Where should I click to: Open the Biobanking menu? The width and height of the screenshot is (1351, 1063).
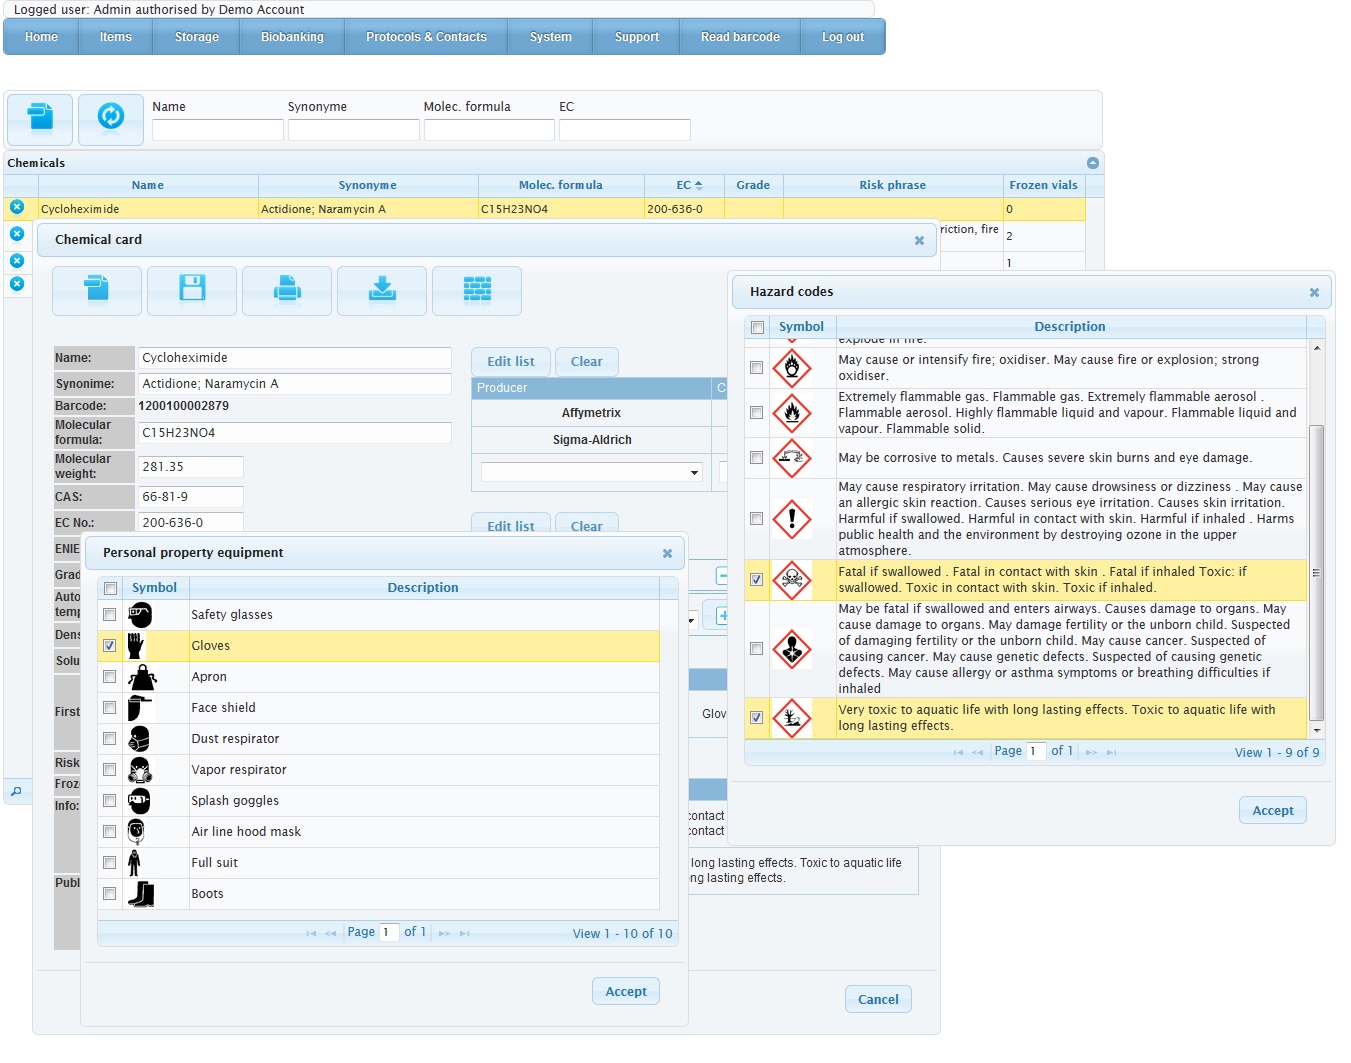pyautogui.click(x=292, y=37)
